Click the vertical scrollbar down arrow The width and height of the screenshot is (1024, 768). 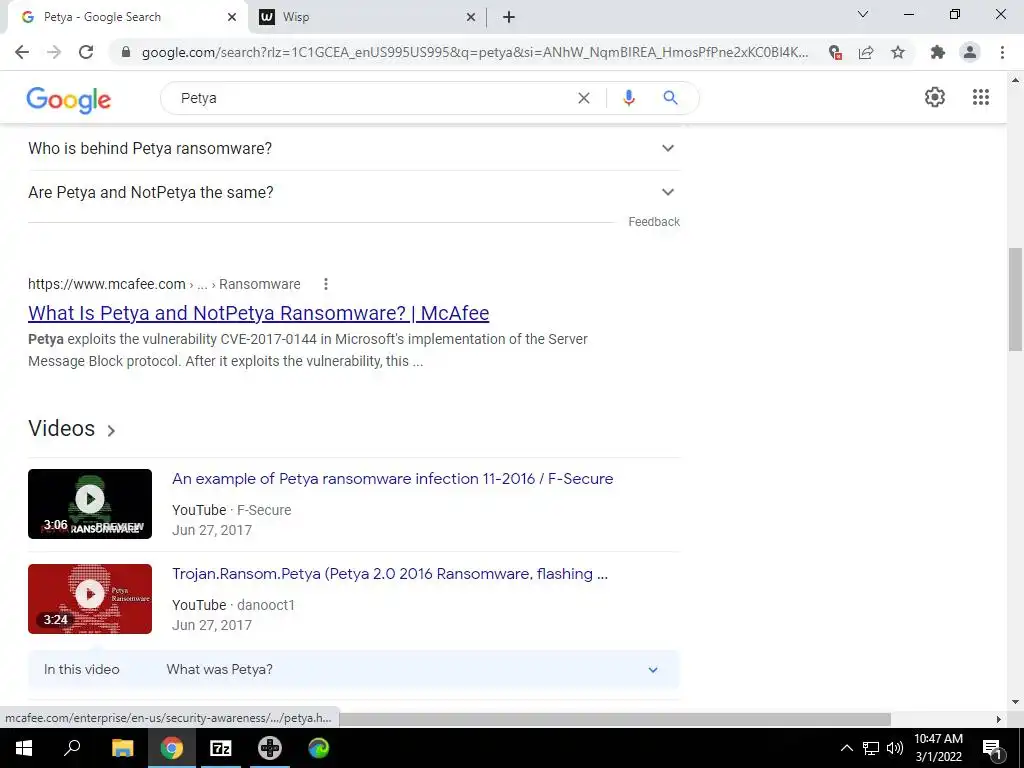(1015, 702)
